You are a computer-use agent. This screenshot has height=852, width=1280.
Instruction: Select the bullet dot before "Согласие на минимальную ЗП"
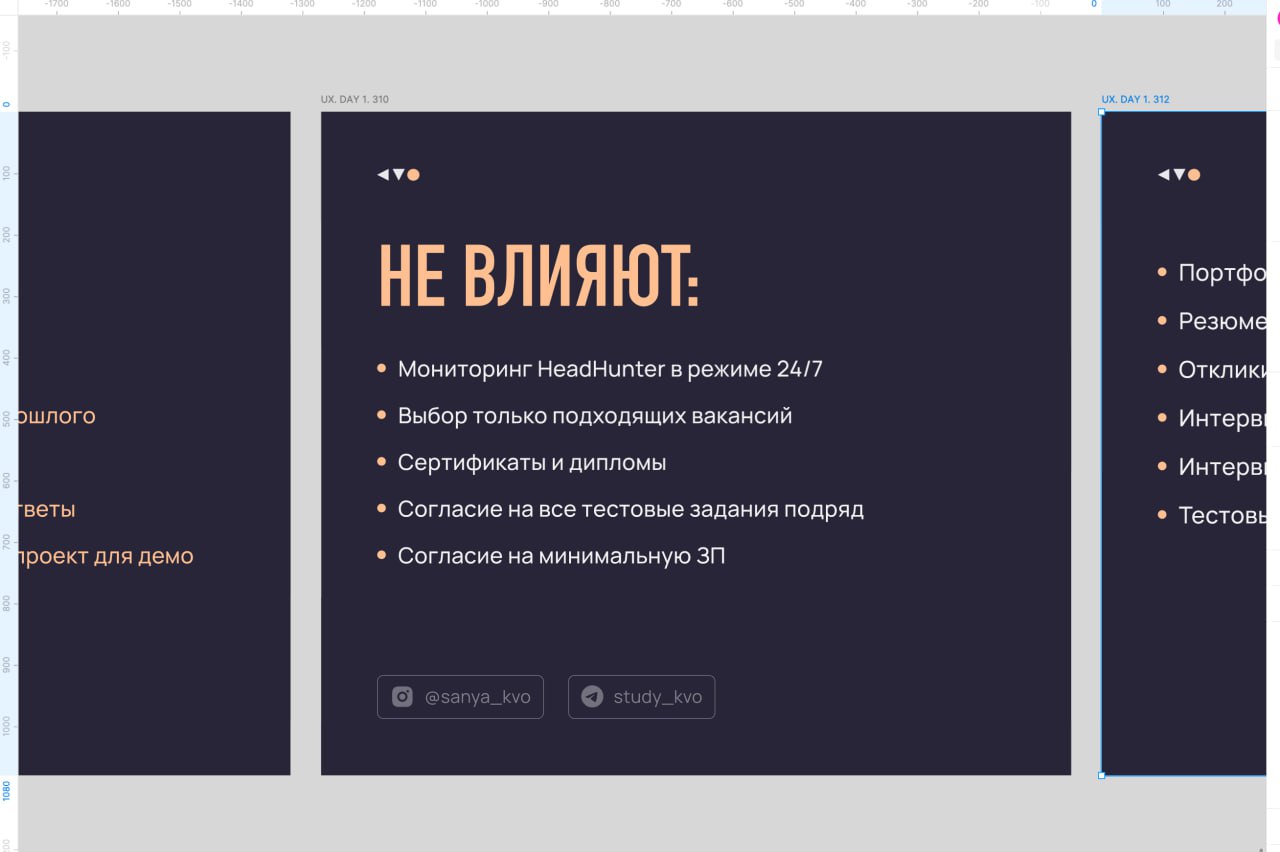click(x=381, y=555)
